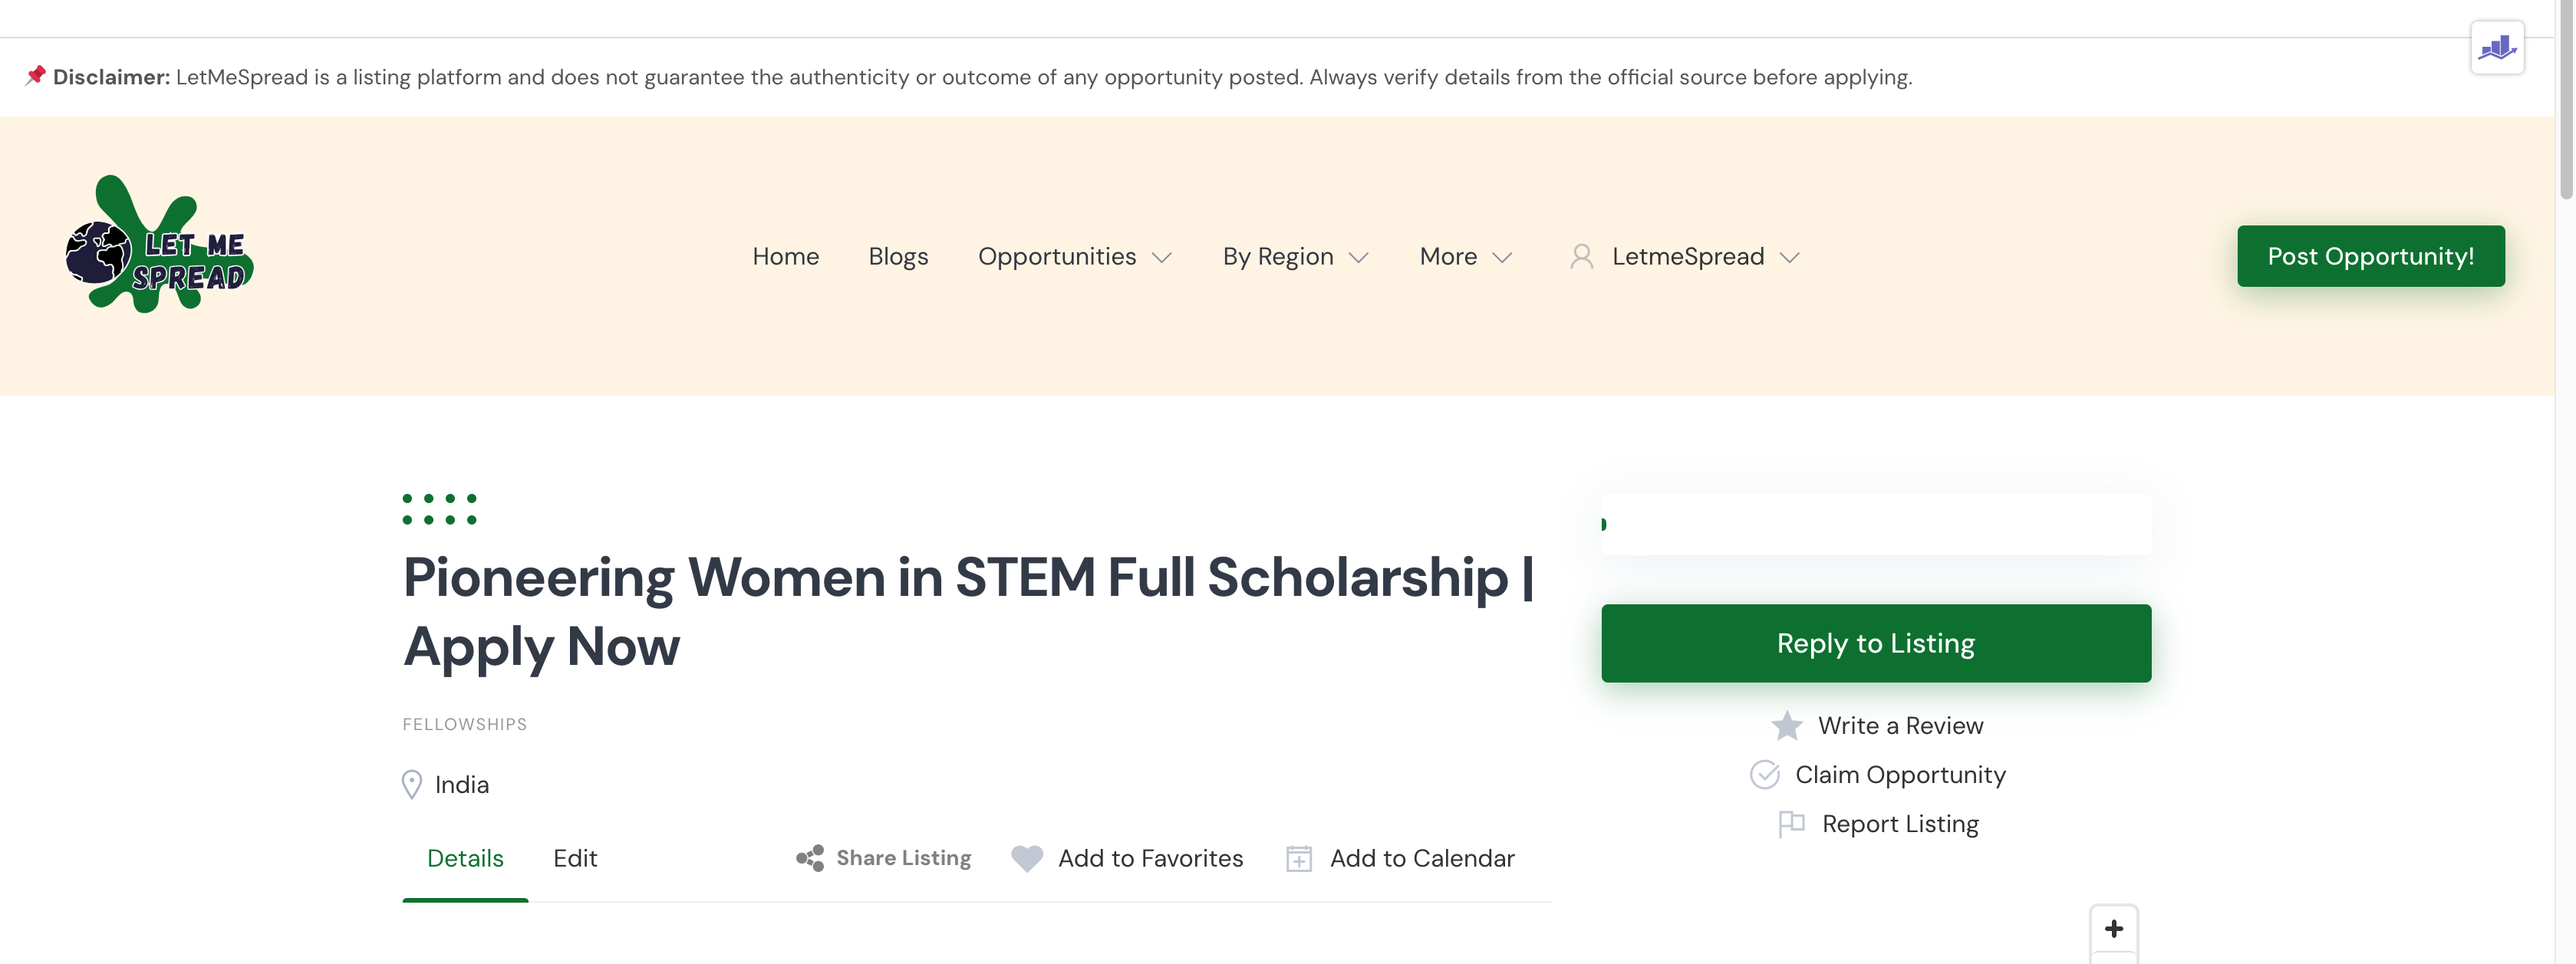The image size is (2576, 964).
Task: Click the user profile icon beside LetmeSpread
Action: (x=1581, y=257)
